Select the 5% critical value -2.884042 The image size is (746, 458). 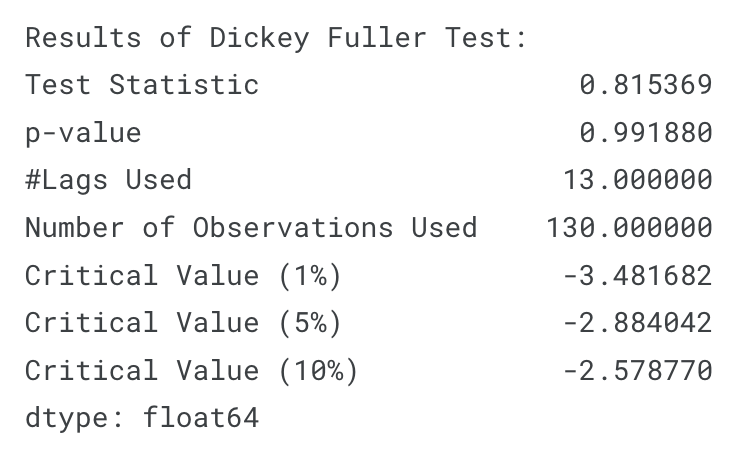point(638,323)
